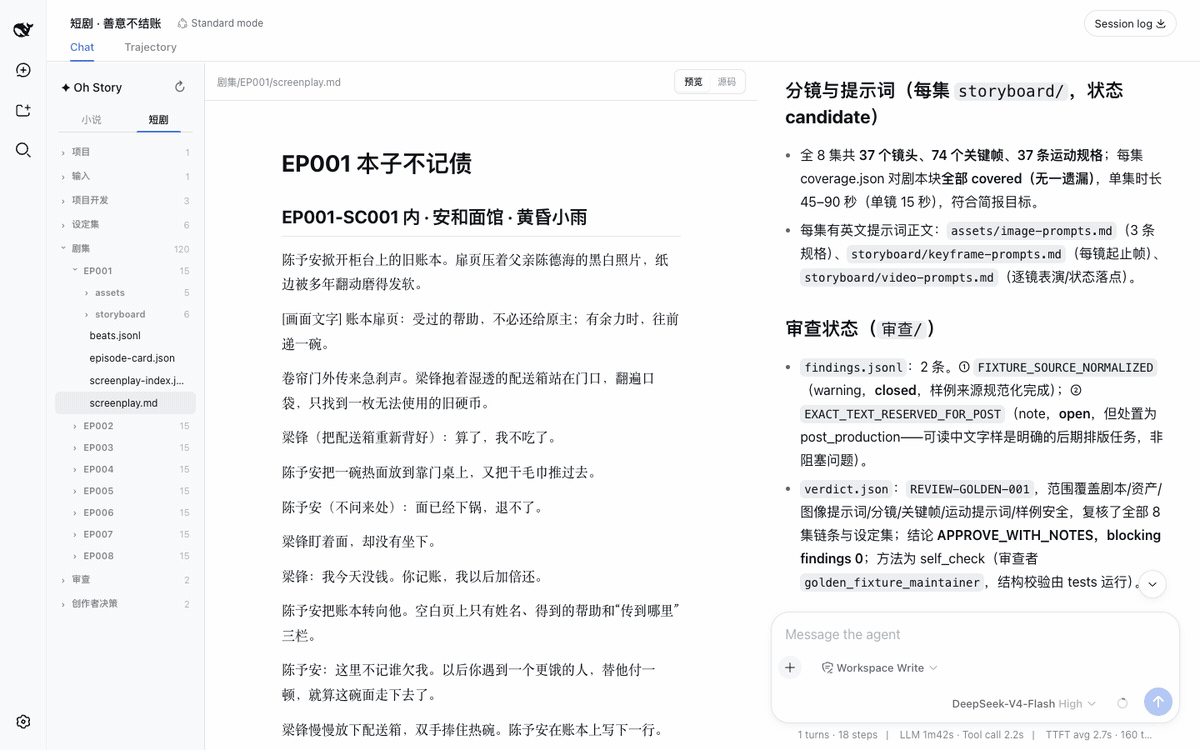Select the 短剧 tab
The height and width of the screenshot is (750, 1200).
[x=158, y=119]
